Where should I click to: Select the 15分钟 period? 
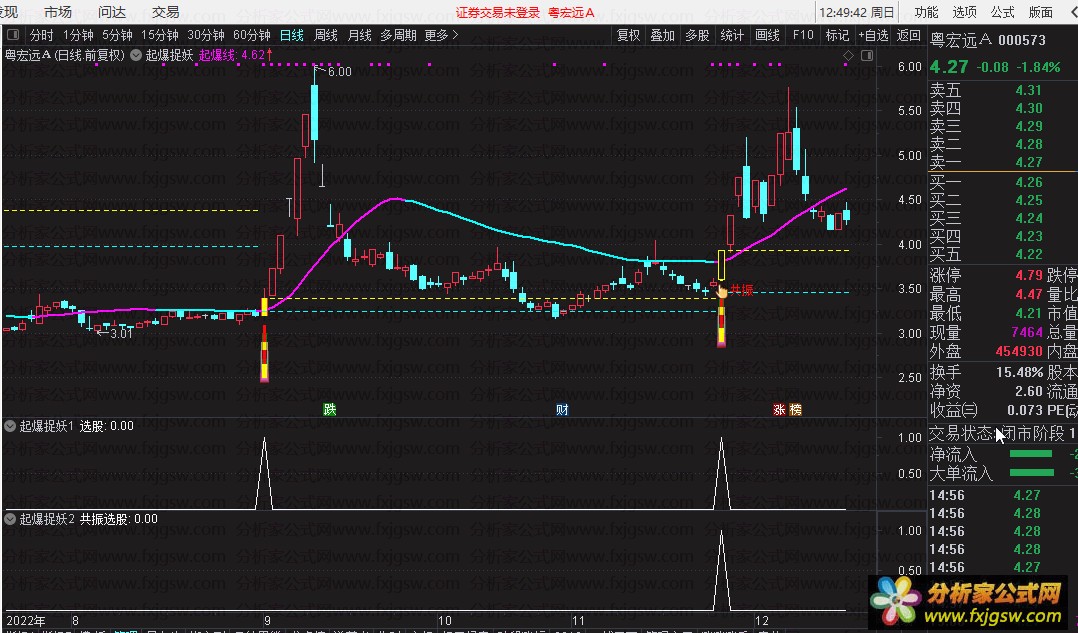(160, 34)
